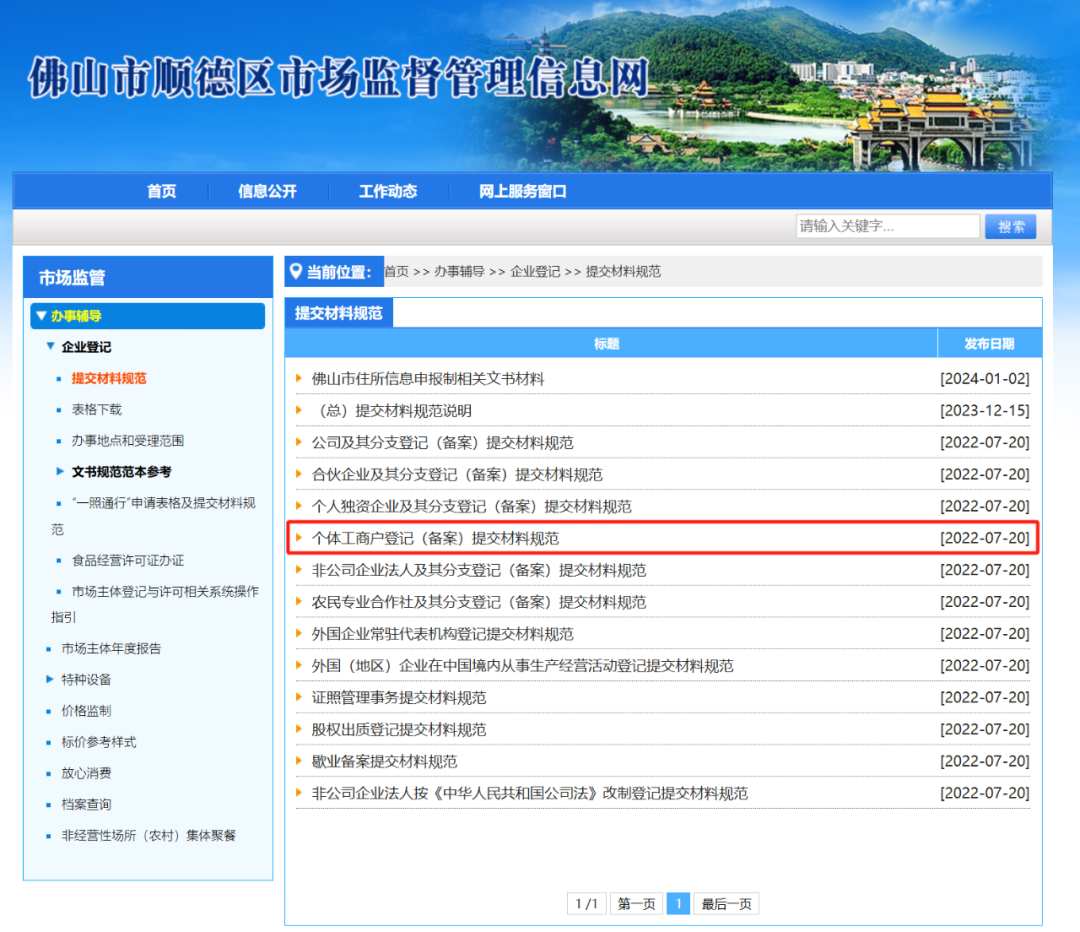The width and height of the screenshot is (1080, 932).
Task: Open 外国（地区）企业在中国境内从事生产经营活动登记提交材料规范 article
Action: click(522, 665)
